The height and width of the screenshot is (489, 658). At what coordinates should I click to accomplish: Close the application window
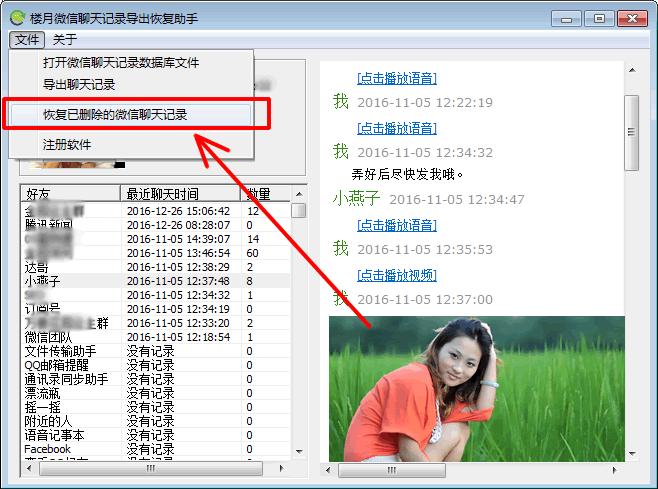[632, 19]
